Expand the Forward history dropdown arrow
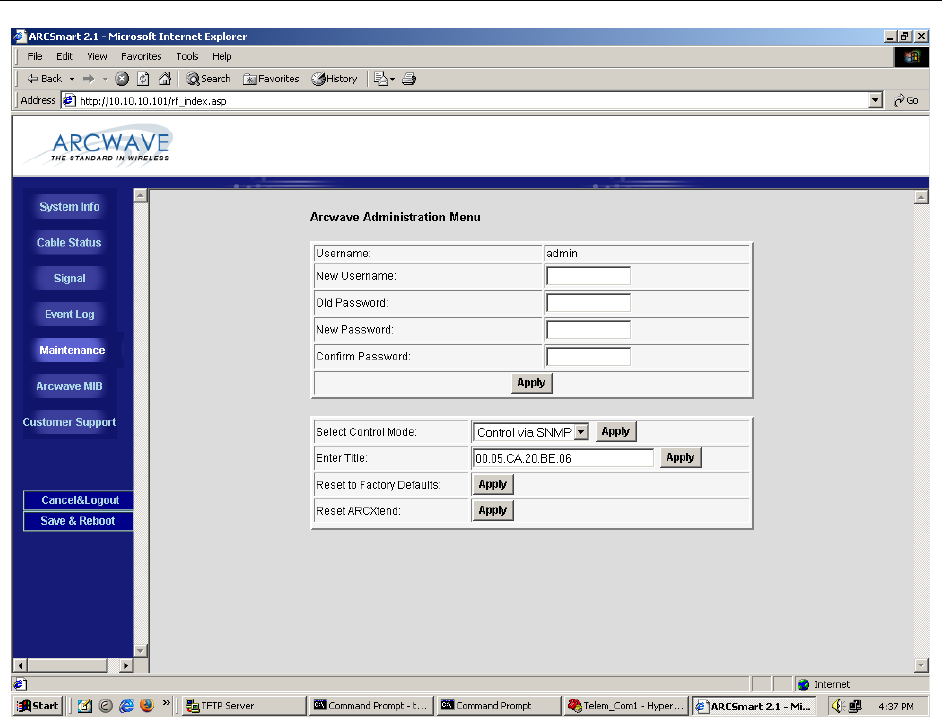The width and height of the screenshot is (942, 717). coord(105,79)
